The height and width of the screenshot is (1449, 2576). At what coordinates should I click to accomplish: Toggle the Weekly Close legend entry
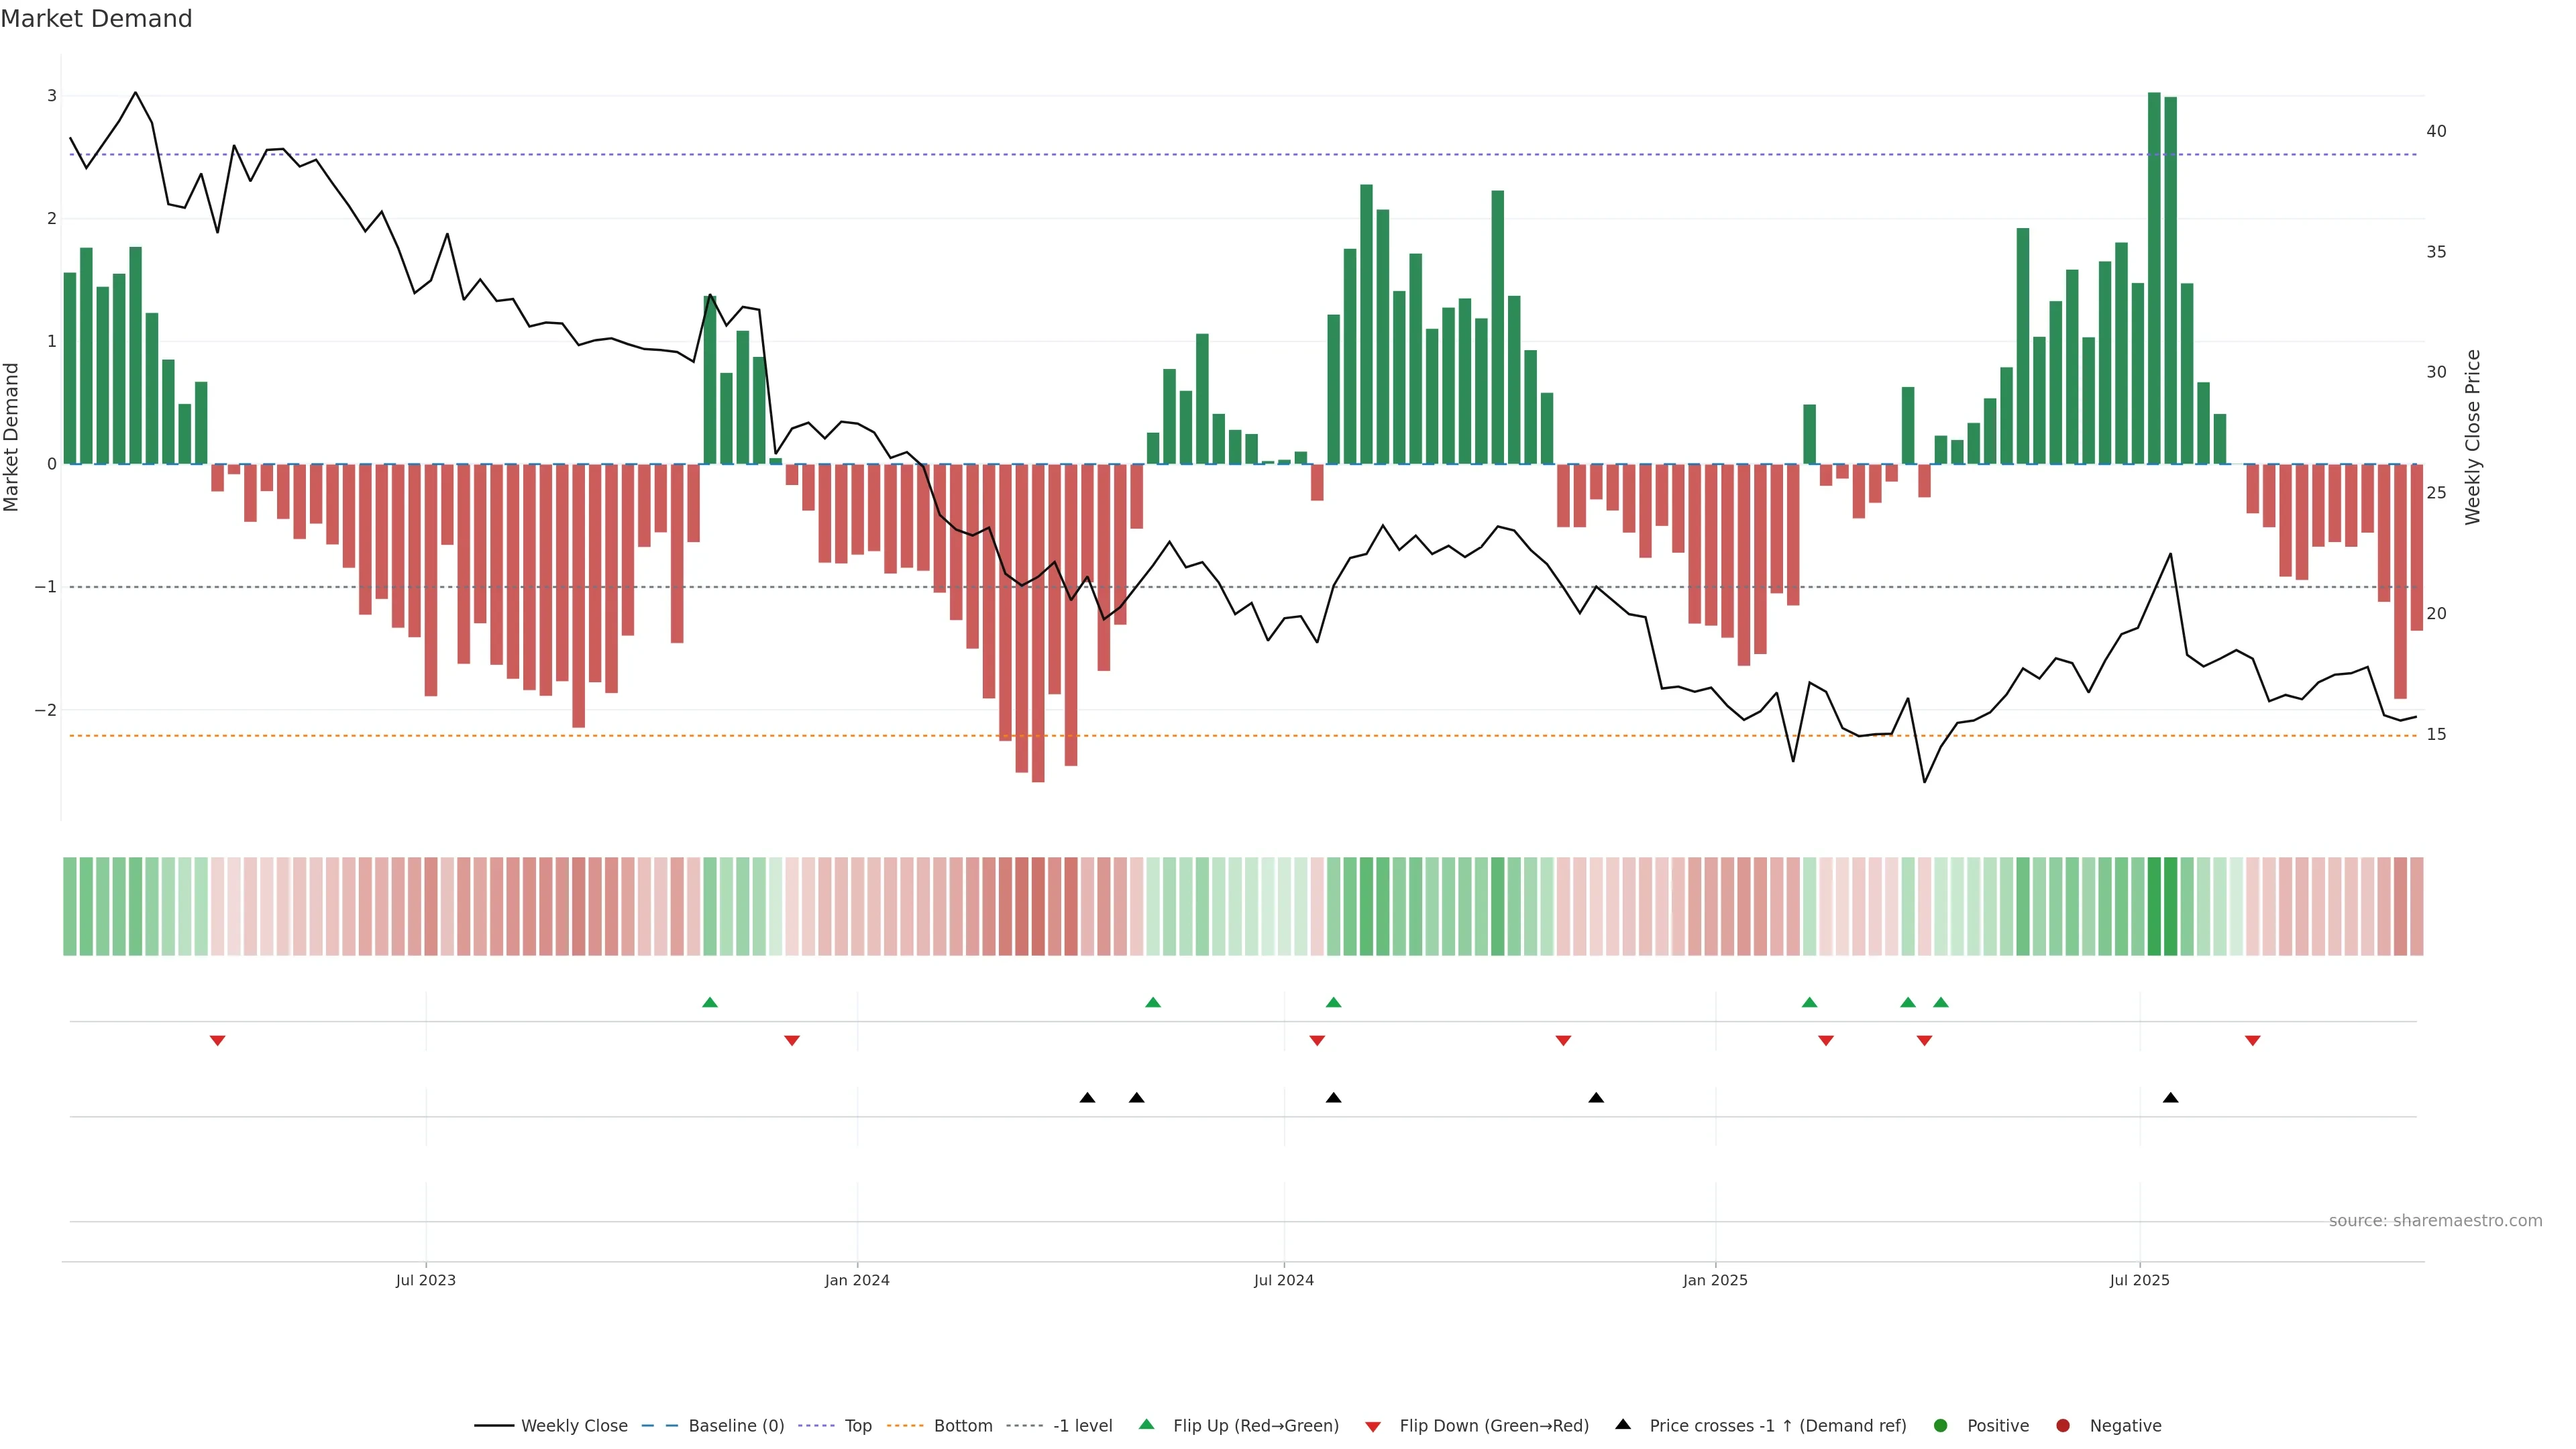(574, 1426)
